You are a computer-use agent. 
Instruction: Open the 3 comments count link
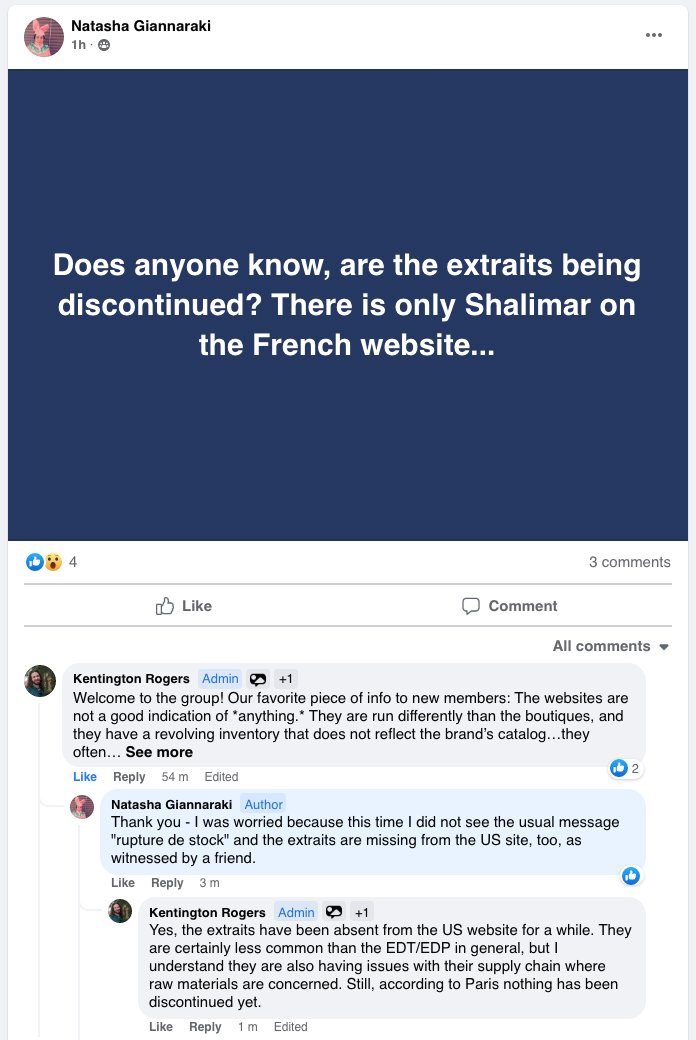[x=629, y=562]
